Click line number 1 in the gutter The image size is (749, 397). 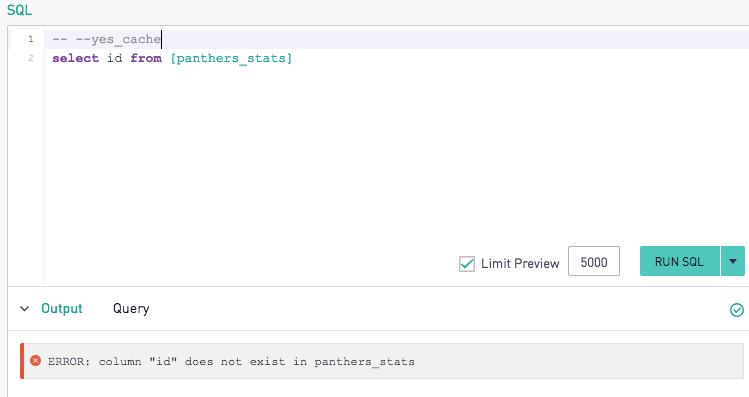31,39
